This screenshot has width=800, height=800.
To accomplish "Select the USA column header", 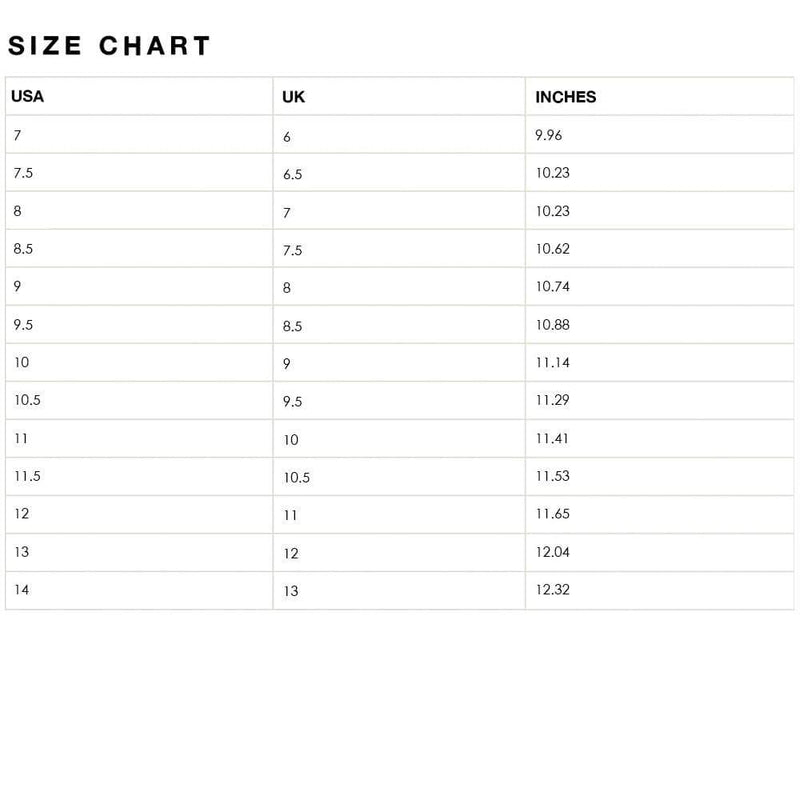I will pos(27,97).
